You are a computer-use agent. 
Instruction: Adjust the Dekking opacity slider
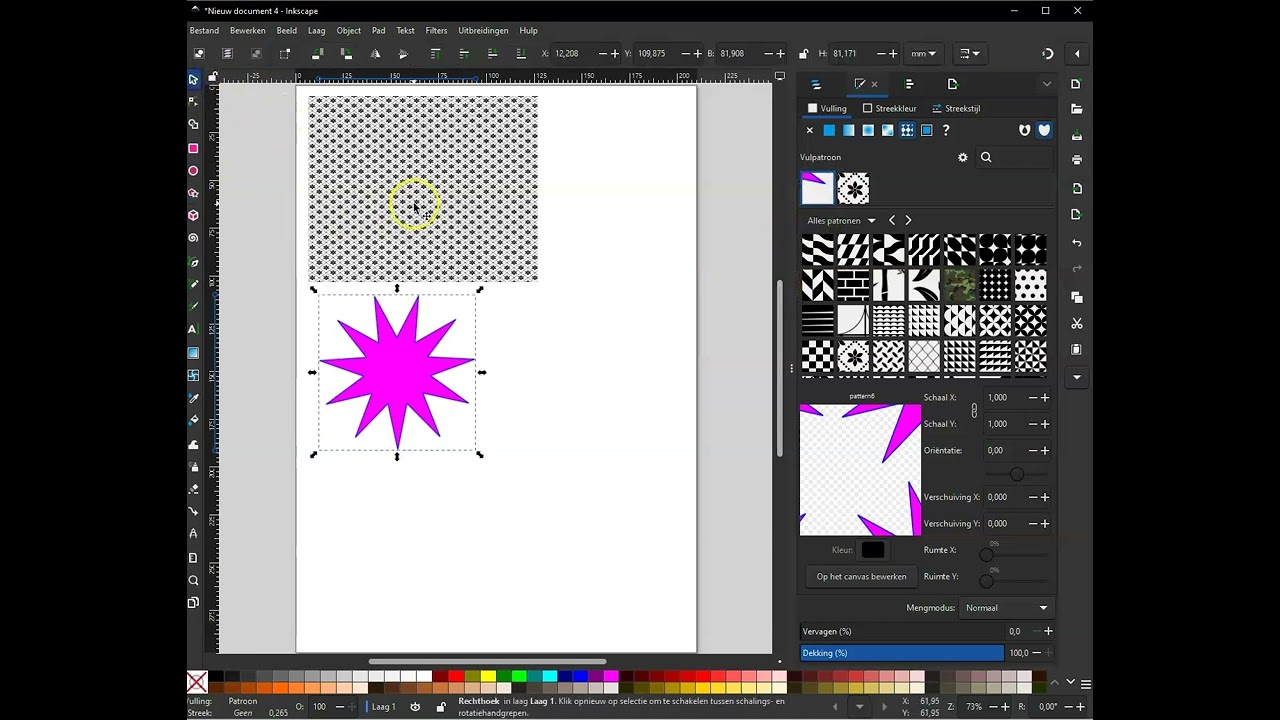(902, 653)
